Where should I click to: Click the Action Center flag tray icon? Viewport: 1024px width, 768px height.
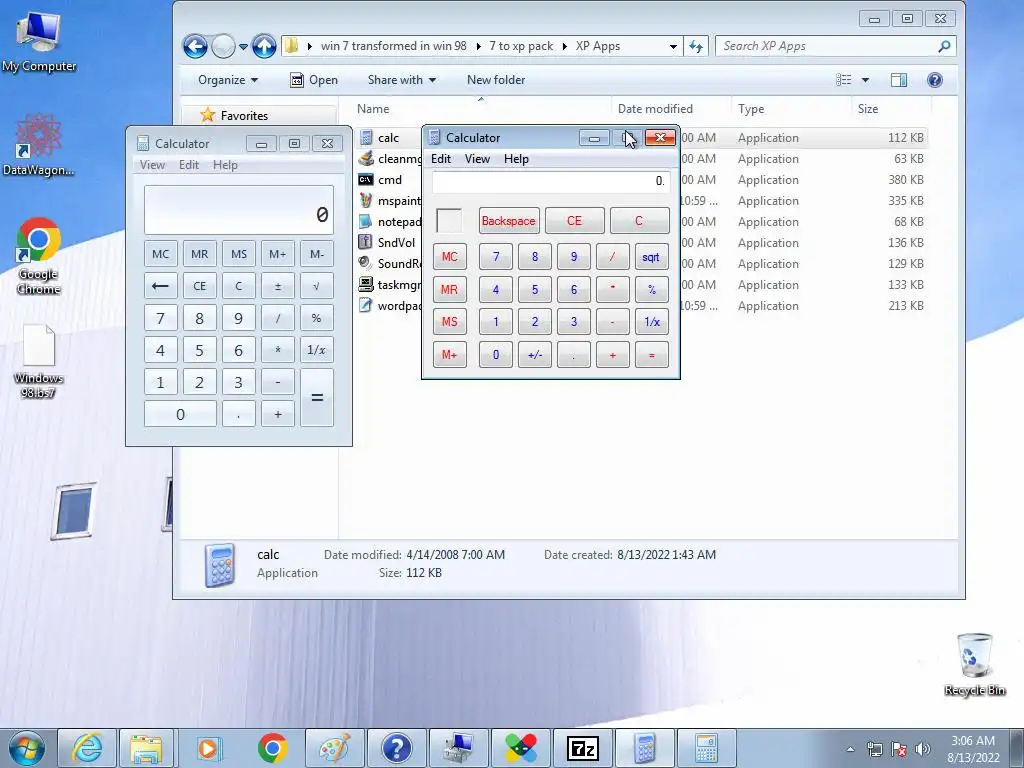pos(899,749)
